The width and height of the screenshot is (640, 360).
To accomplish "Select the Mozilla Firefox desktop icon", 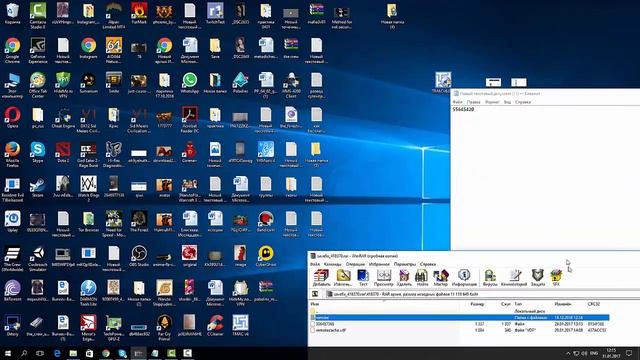I will pyautogui.click(x=13, y=154).
